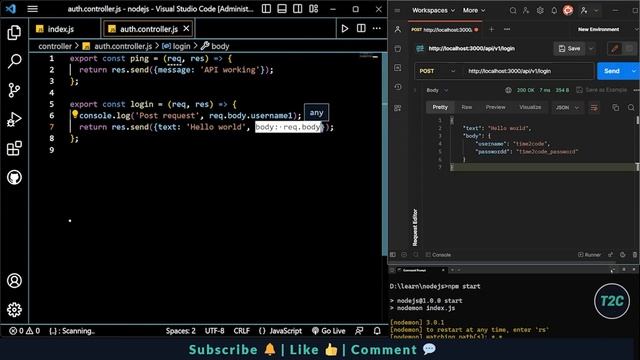Open the Run and Debug view

pos(14,120)
